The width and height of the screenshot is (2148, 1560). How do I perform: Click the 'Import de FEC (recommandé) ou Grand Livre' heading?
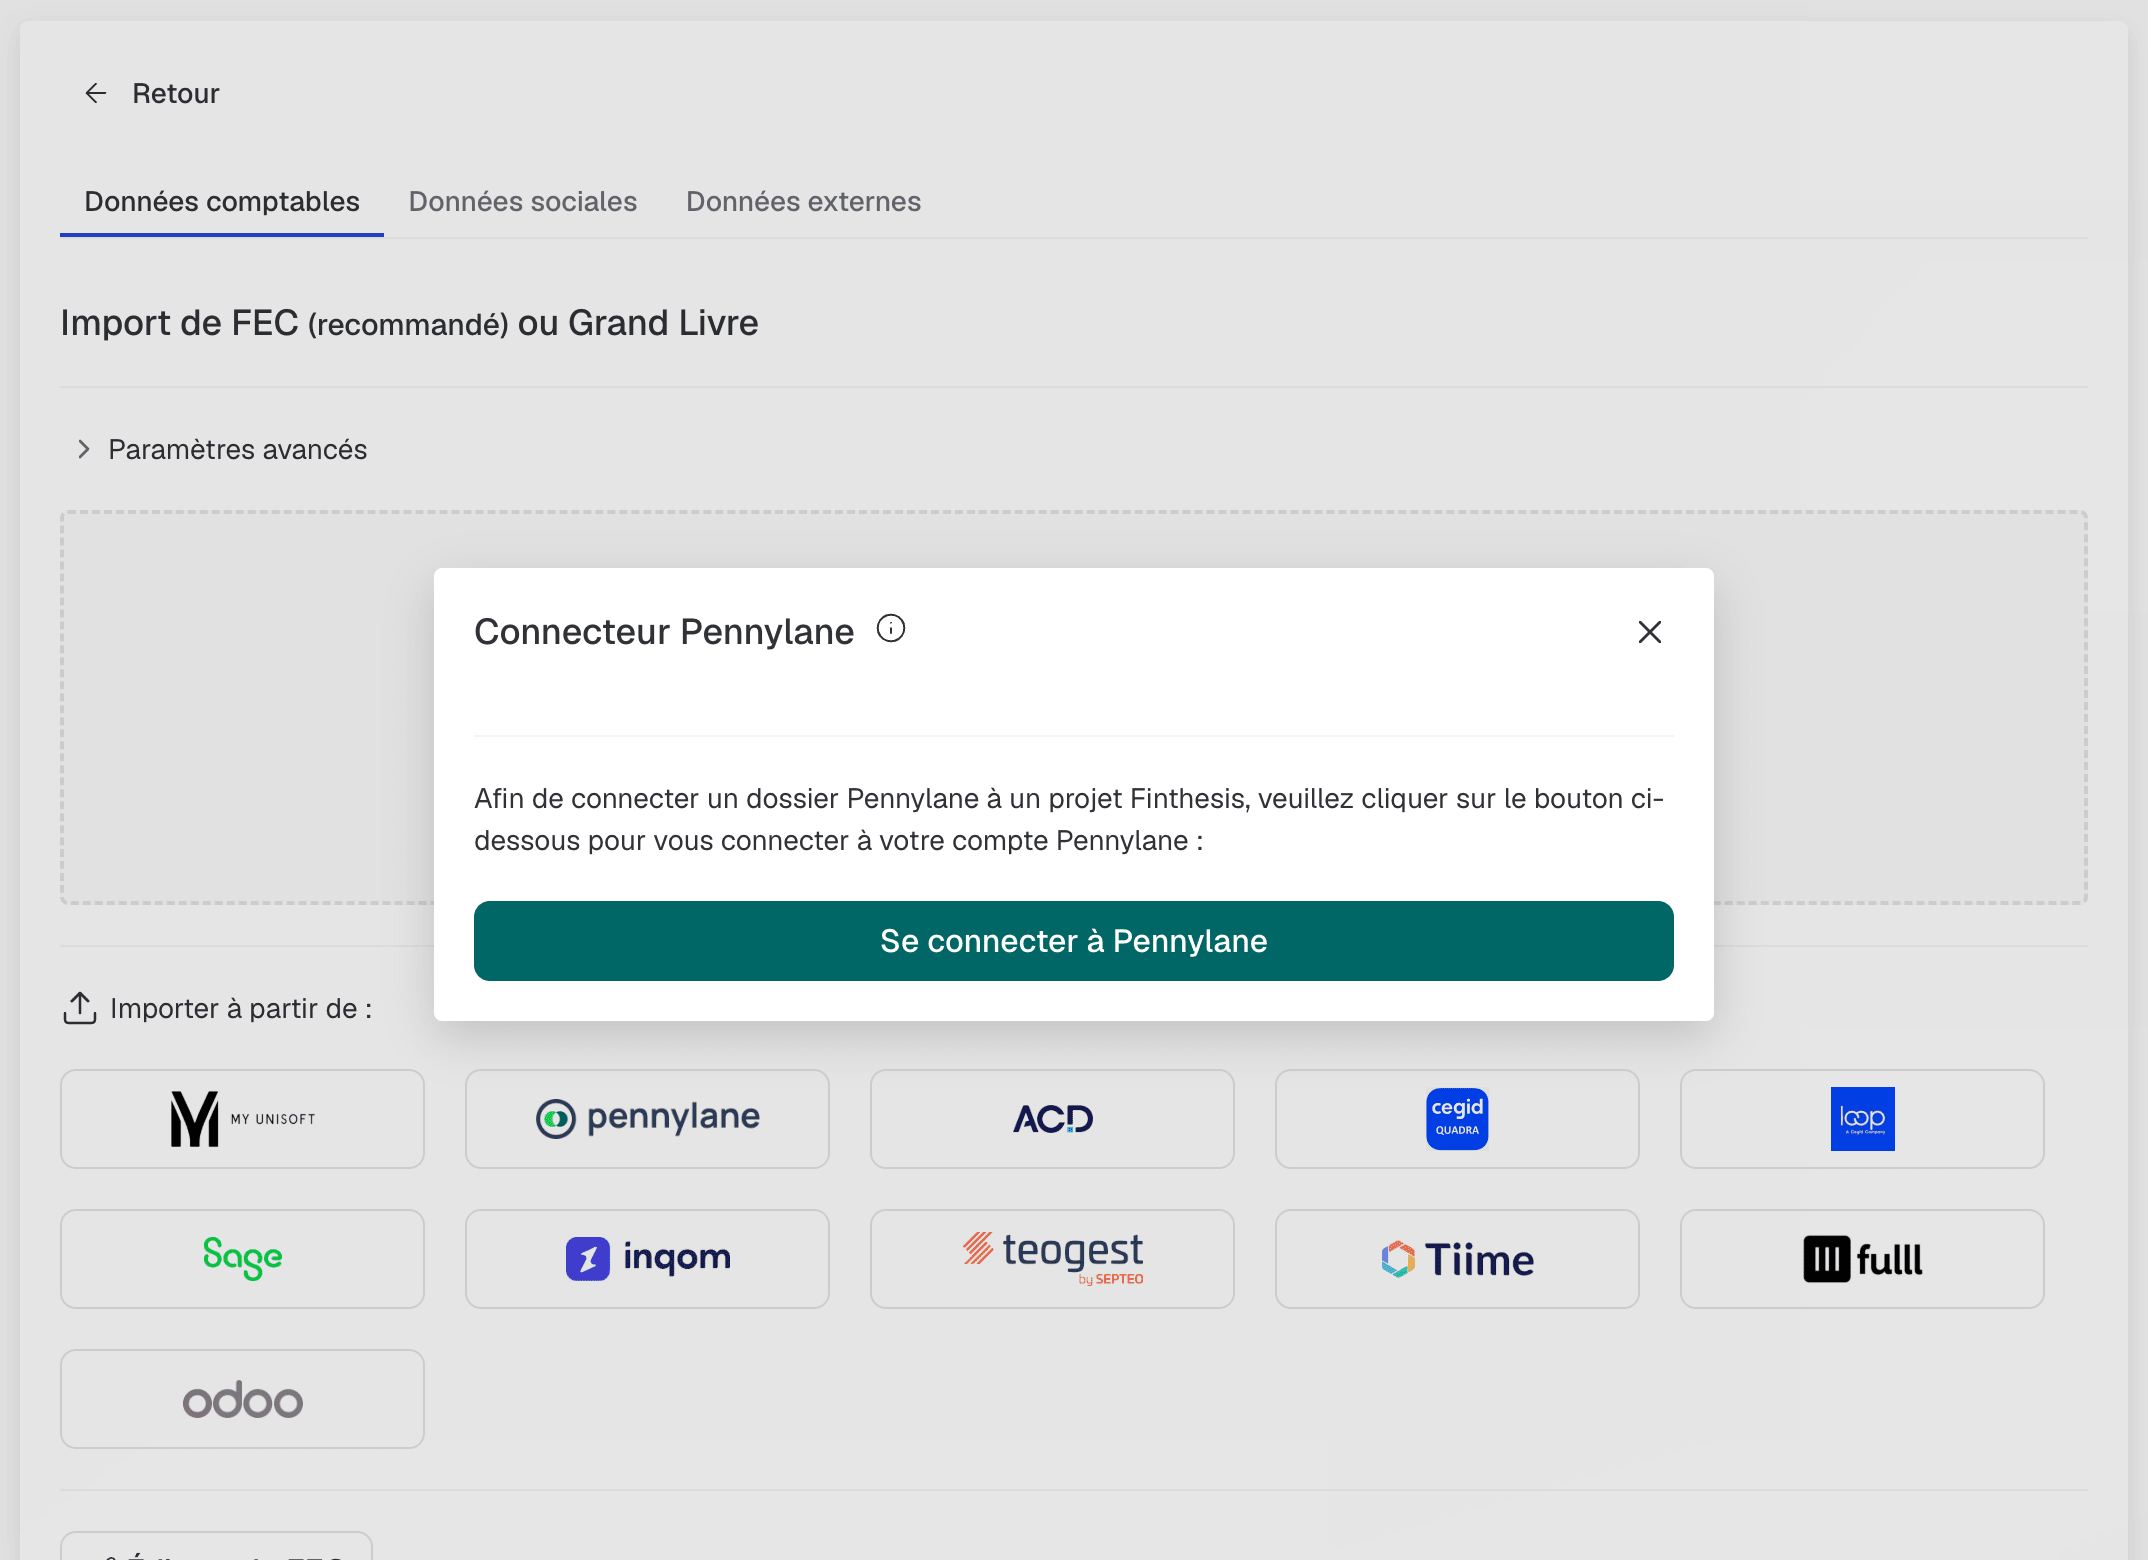[x=409, y=323]
